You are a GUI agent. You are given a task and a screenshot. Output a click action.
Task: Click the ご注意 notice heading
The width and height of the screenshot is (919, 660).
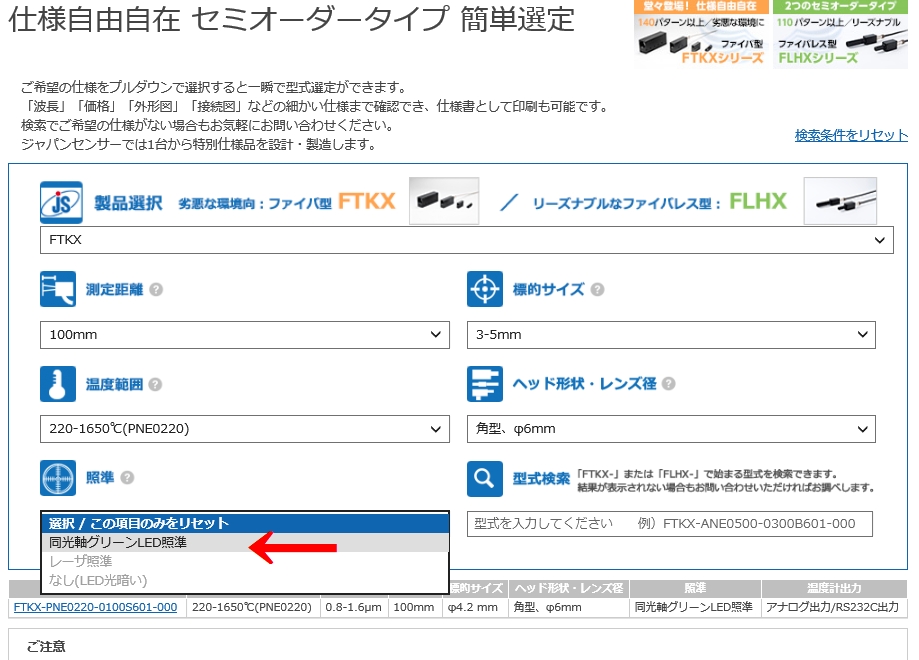tap(46, 647)
